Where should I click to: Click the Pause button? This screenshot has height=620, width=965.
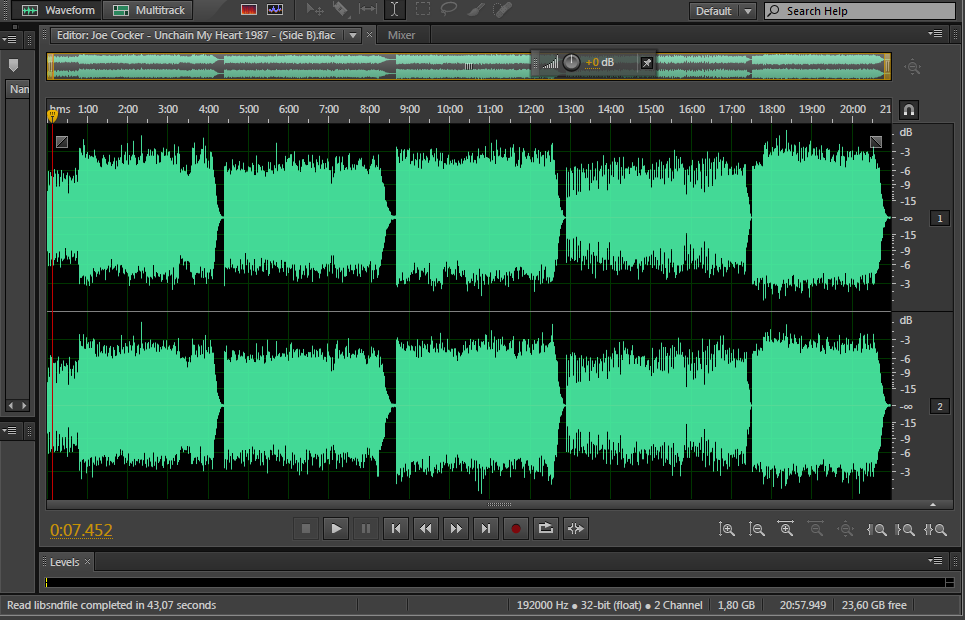[x=366, y=528]
